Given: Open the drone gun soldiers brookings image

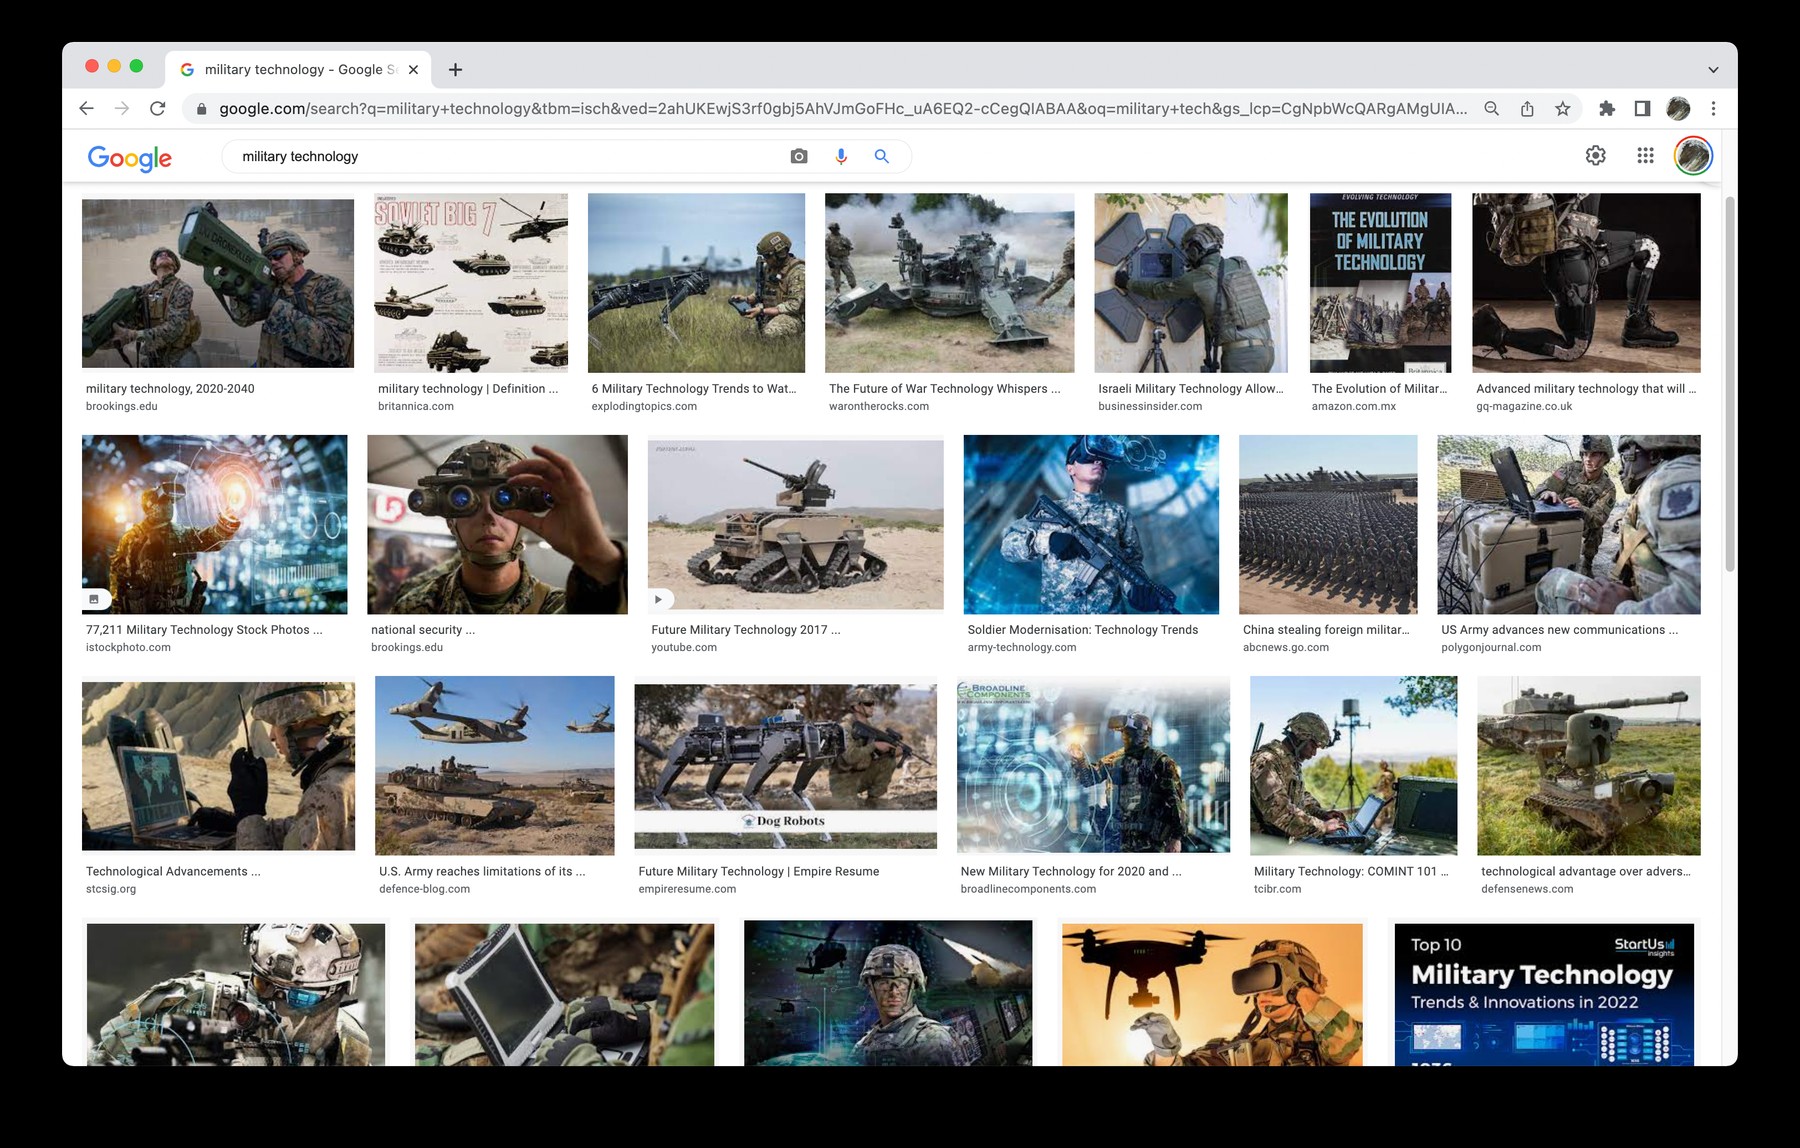Looking at the screenshot, I should click(218, 283).
